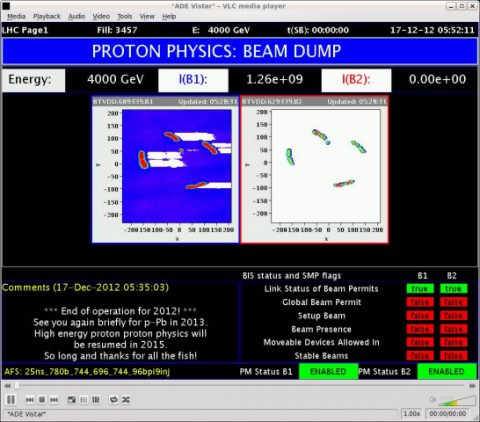Toggle elapsed time display 00:00/00:00

[448, 414]
